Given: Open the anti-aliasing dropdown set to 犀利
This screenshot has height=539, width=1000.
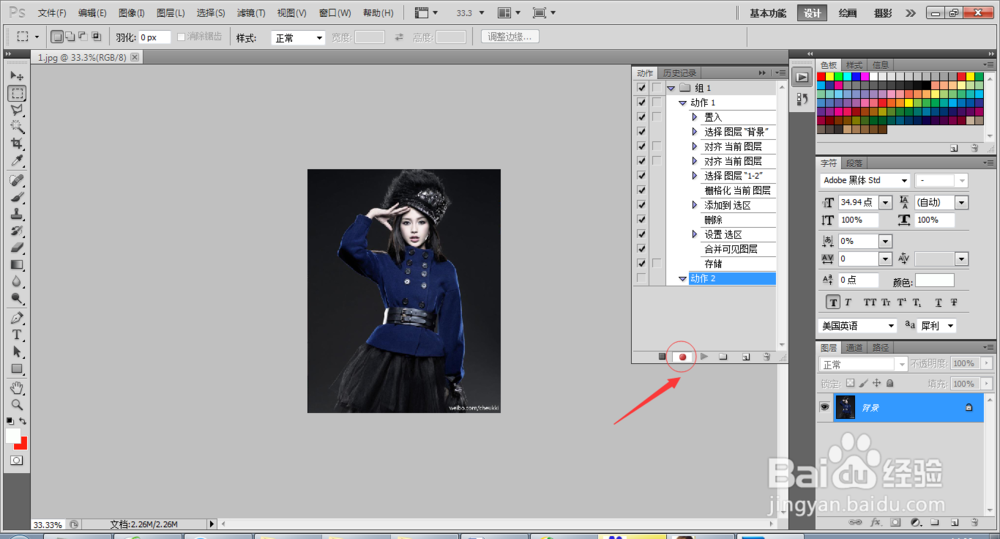Looking at the screenshot, I should [937, 326].
